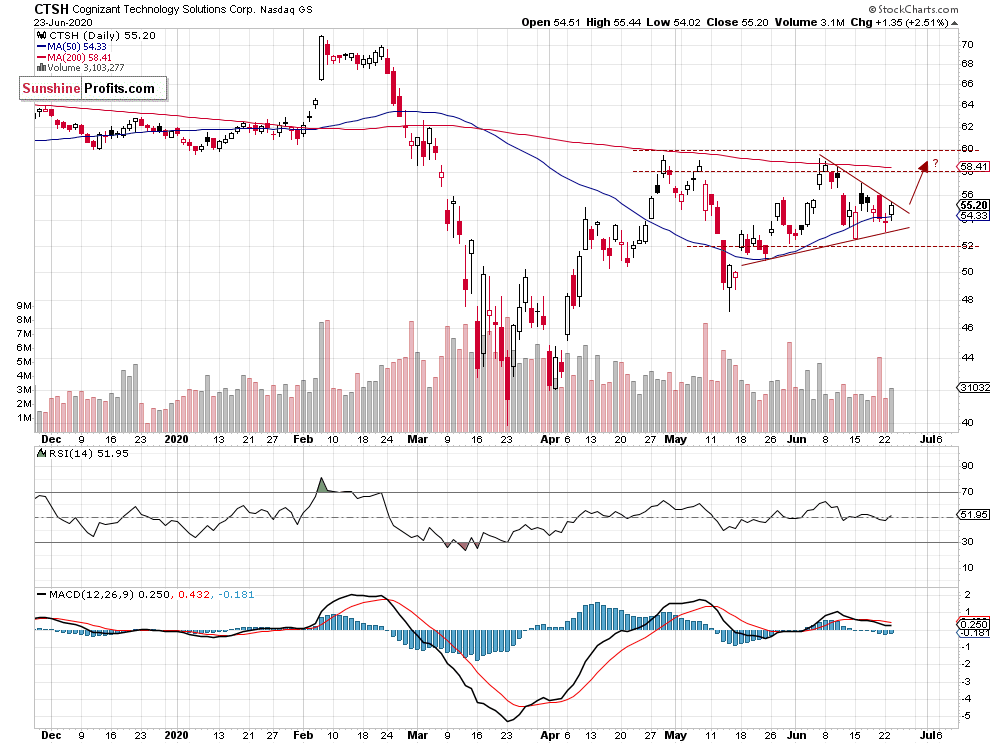Image resolution: width=990 pixels, height=744 pixels.
Task: Select the MACD(12,26,9) 0.250 indicator label
Action: point(109,594)
